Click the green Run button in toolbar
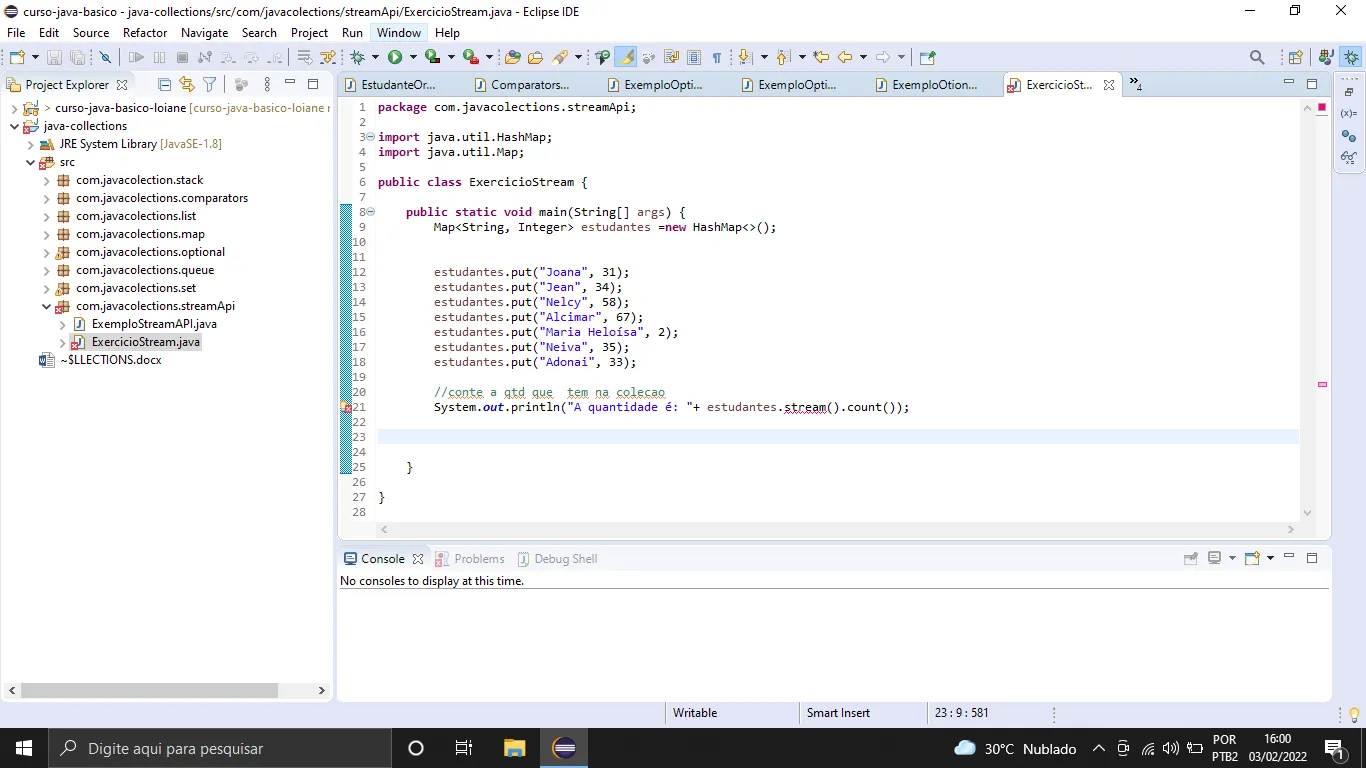This screenshot has height=768, width=1366. (395, 58)
